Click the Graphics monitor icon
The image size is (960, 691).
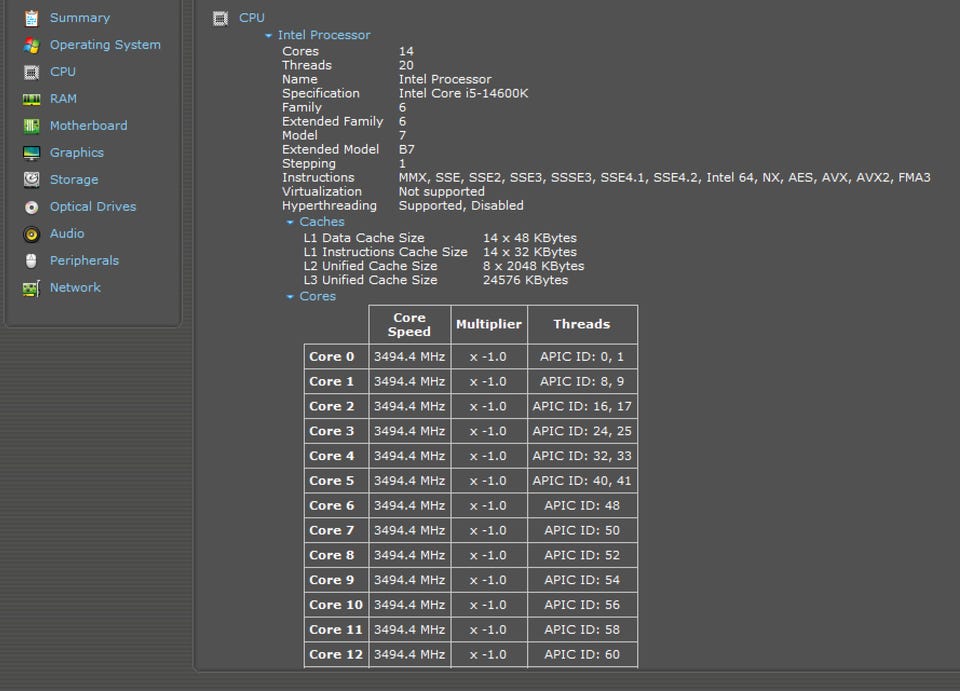tap(32, 153)
